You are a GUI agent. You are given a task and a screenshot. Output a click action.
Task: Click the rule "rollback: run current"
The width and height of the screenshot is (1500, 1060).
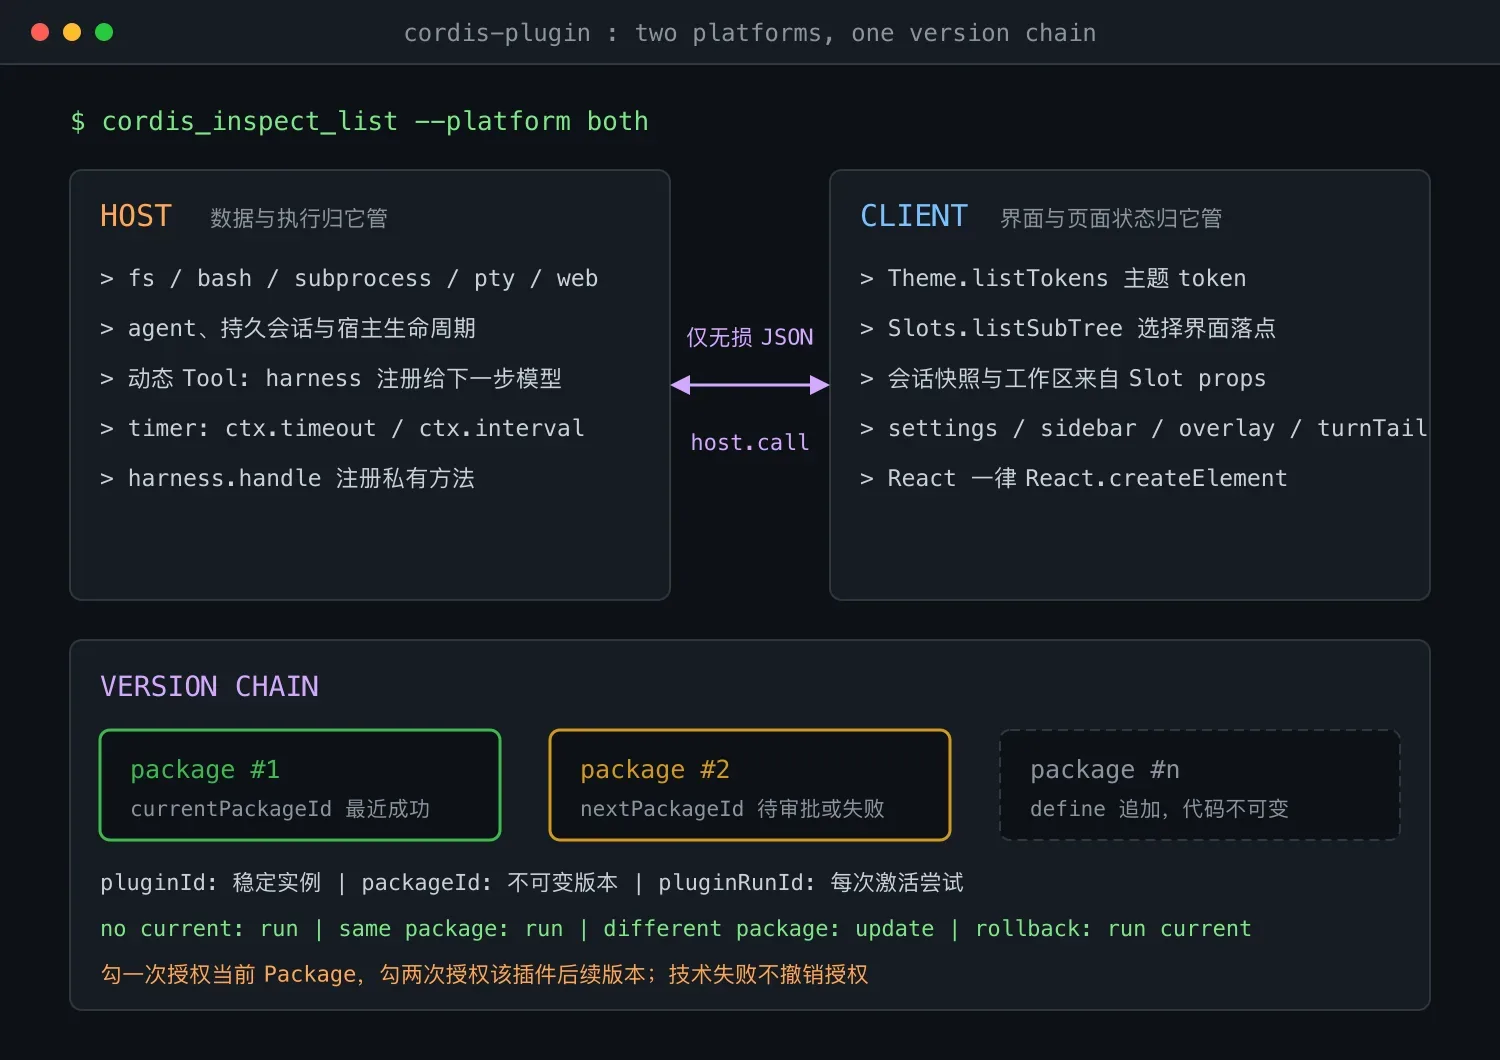1113,928
